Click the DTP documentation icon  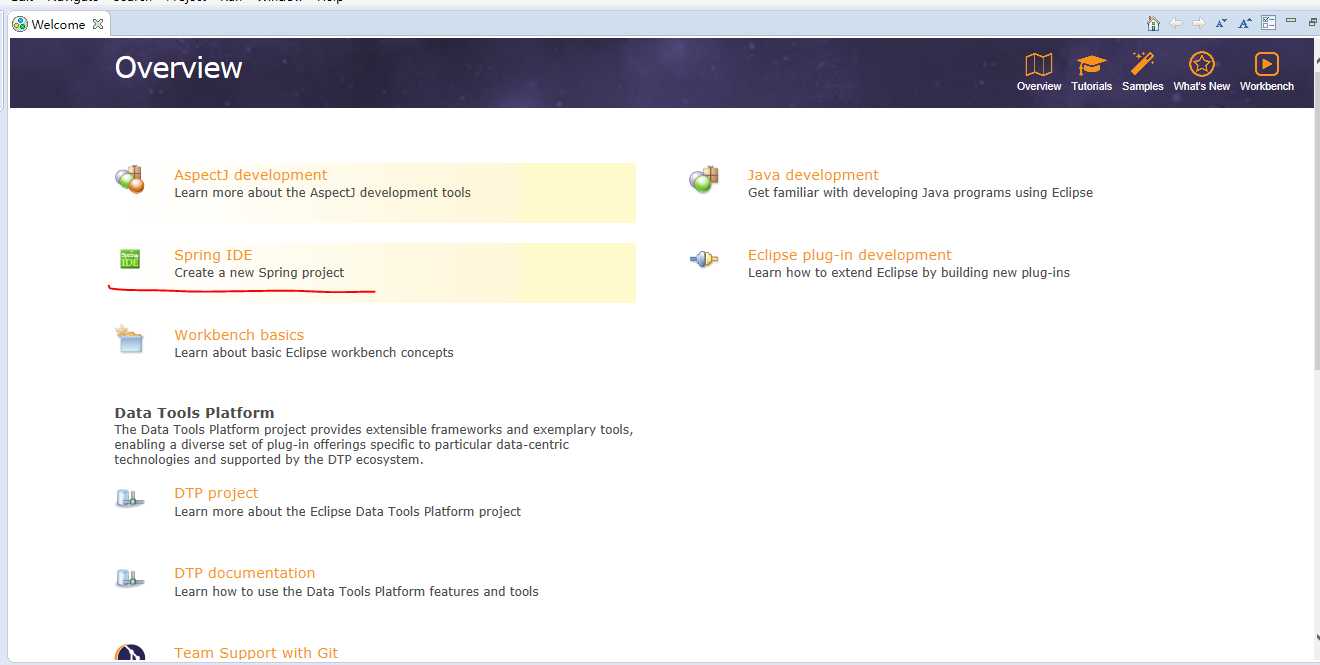(x=130, y=578)
